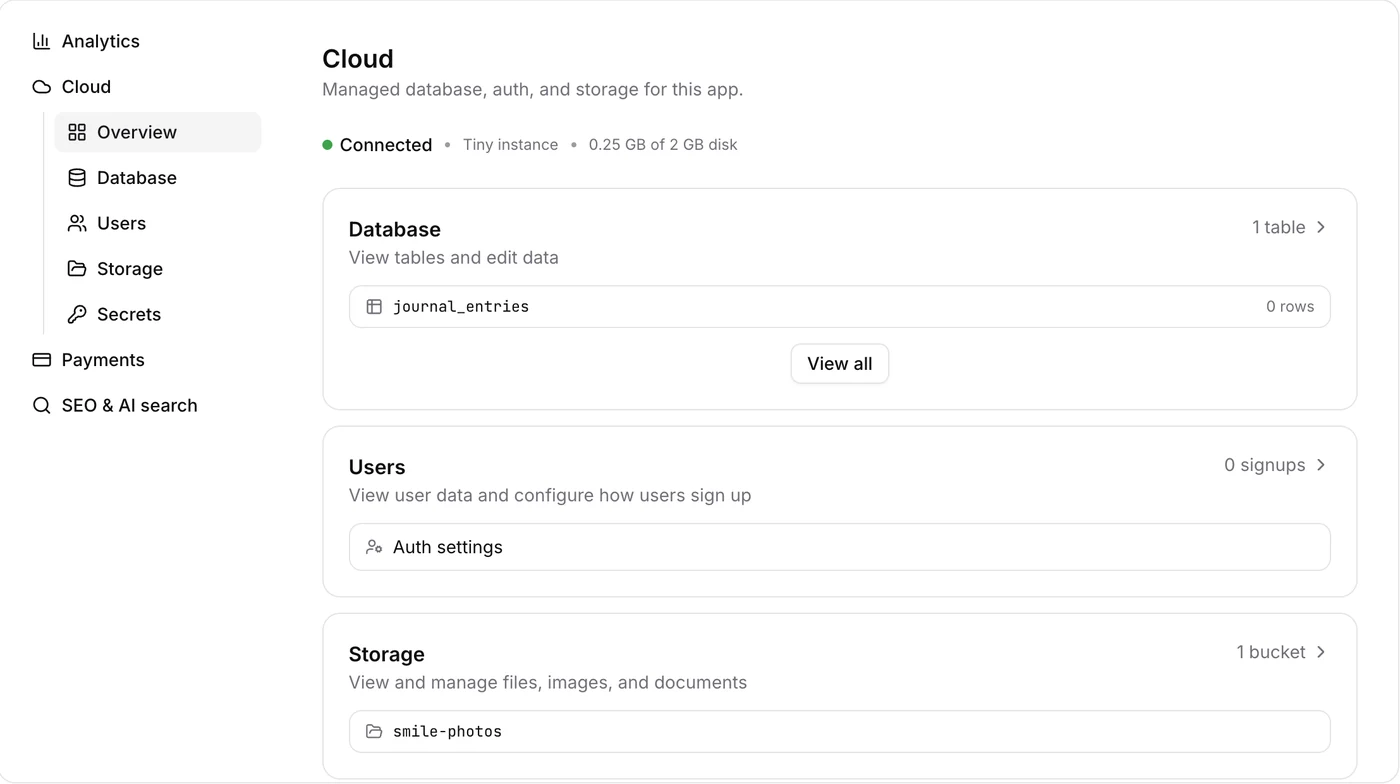The image size is (1400, 784).
Task: Click the SEO & AI search magnifier icon
Action: click(41, 405)
